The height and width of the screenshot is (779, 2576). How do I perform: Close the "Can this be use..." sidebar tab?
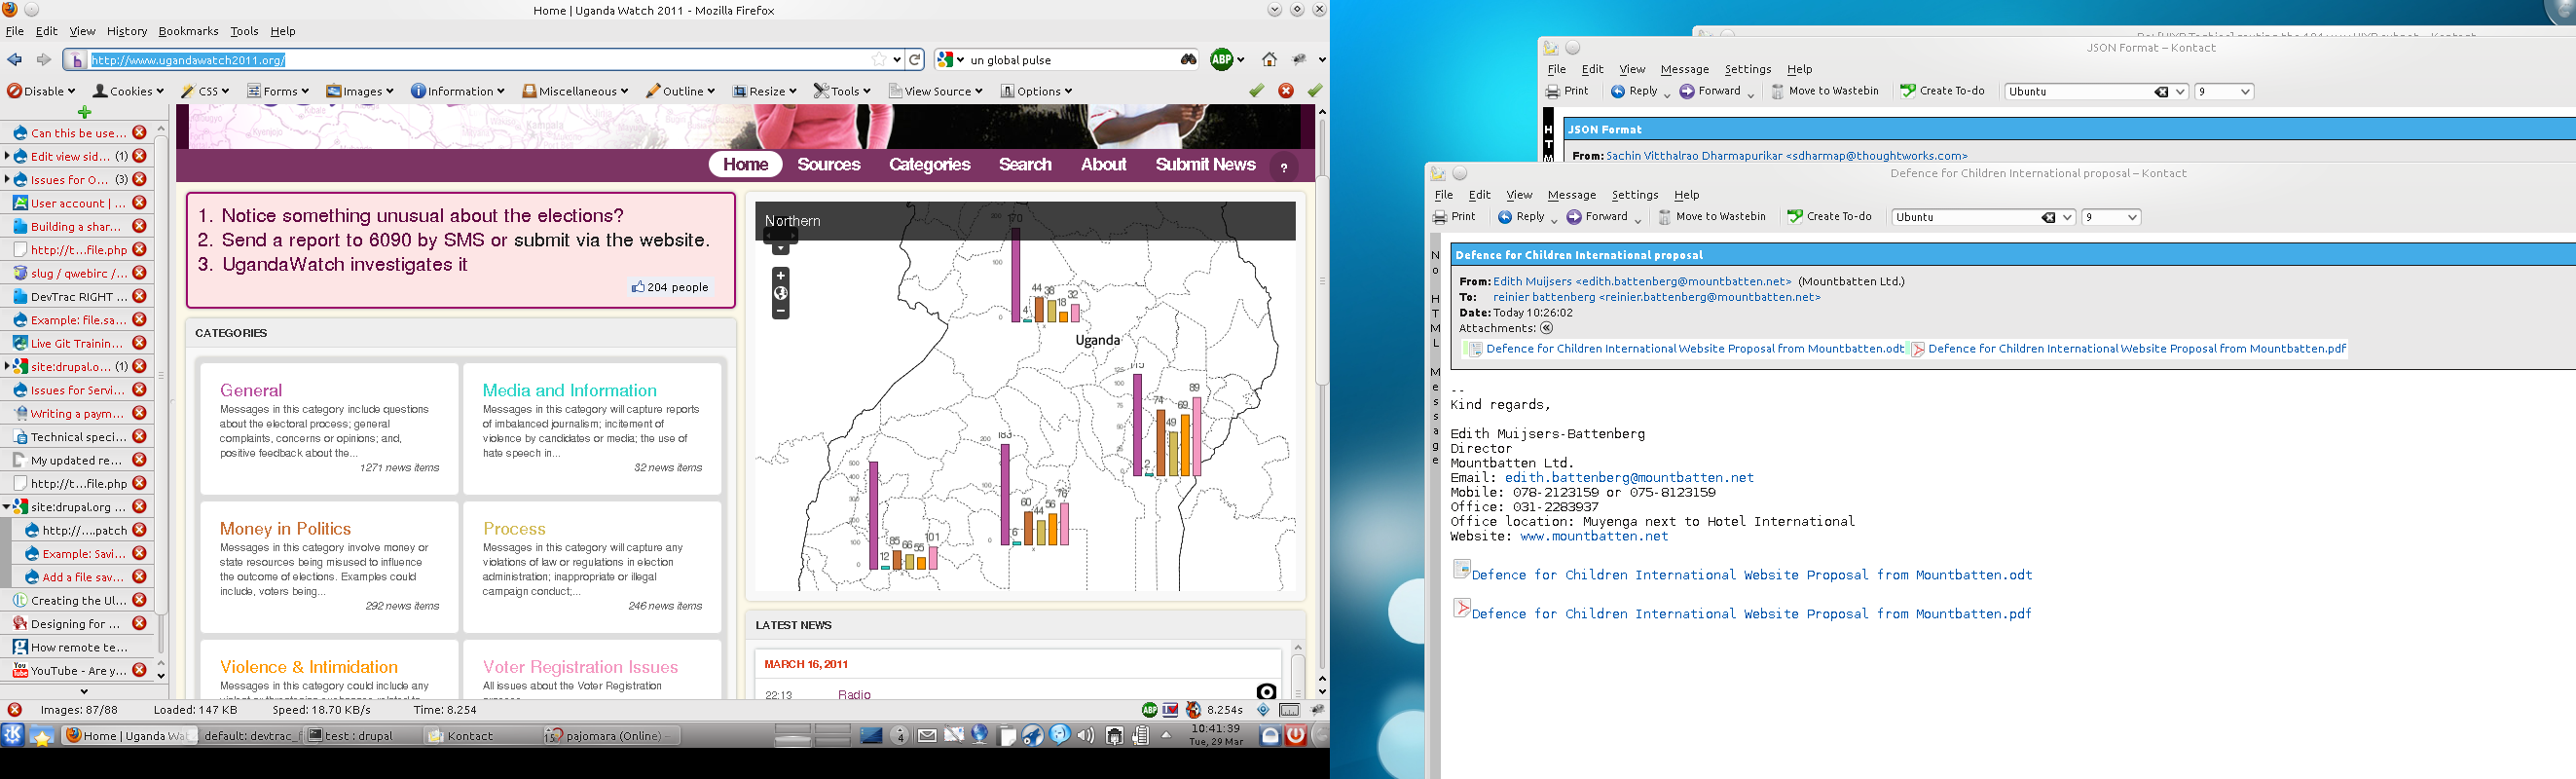(x=140, y=133)
